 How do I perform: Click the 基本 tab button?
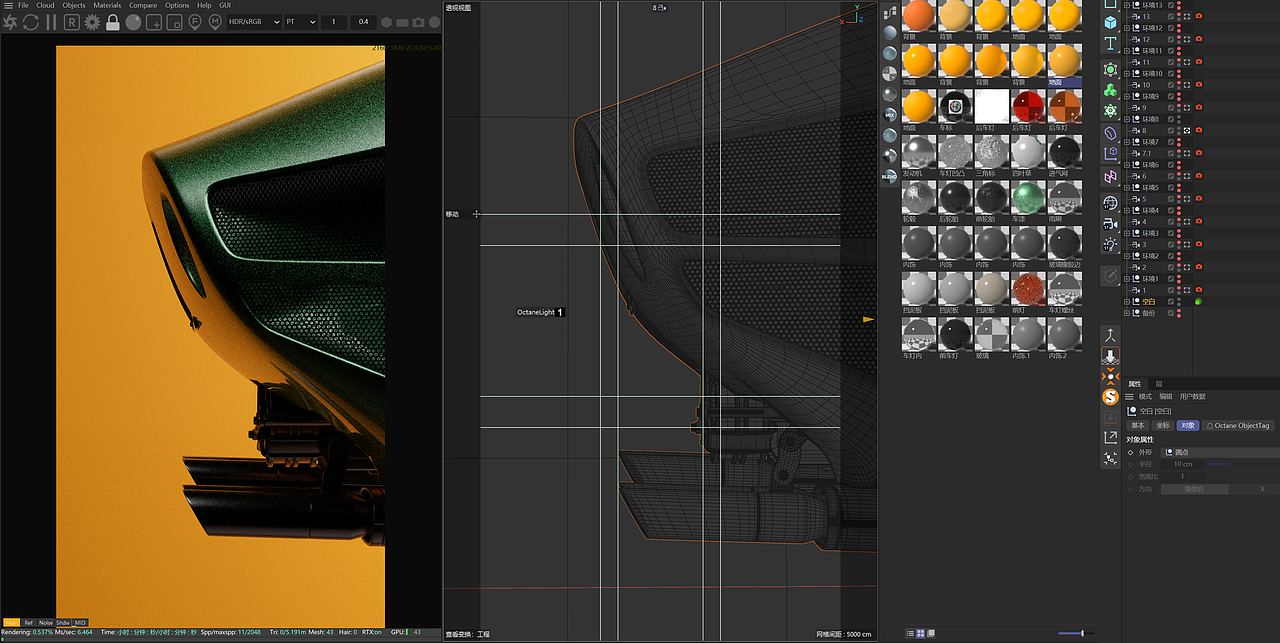[x=1138, y=425]
